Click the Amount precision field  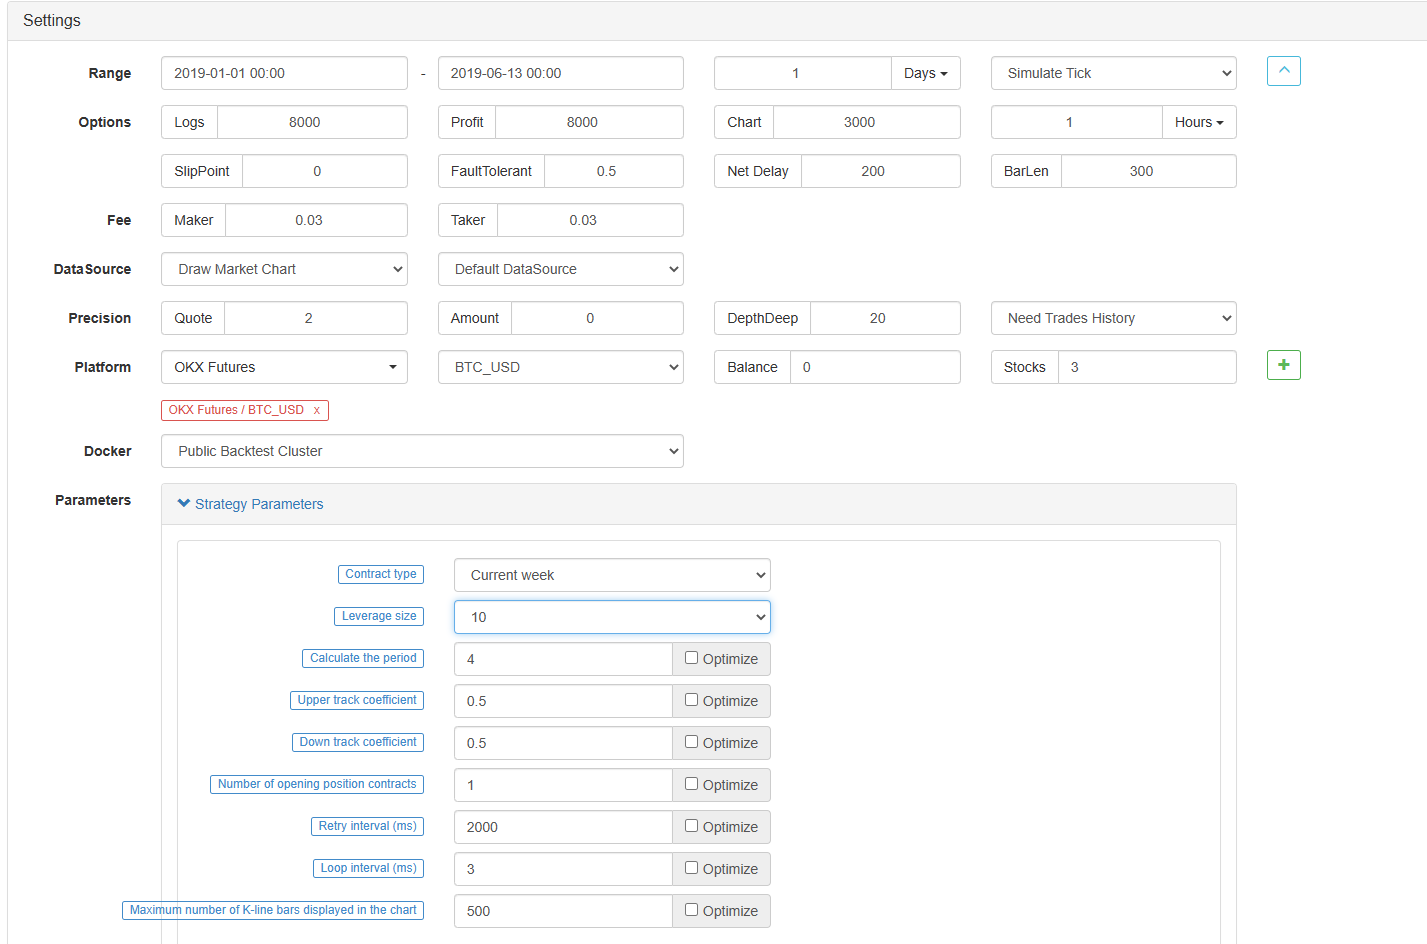pos(597,318)
